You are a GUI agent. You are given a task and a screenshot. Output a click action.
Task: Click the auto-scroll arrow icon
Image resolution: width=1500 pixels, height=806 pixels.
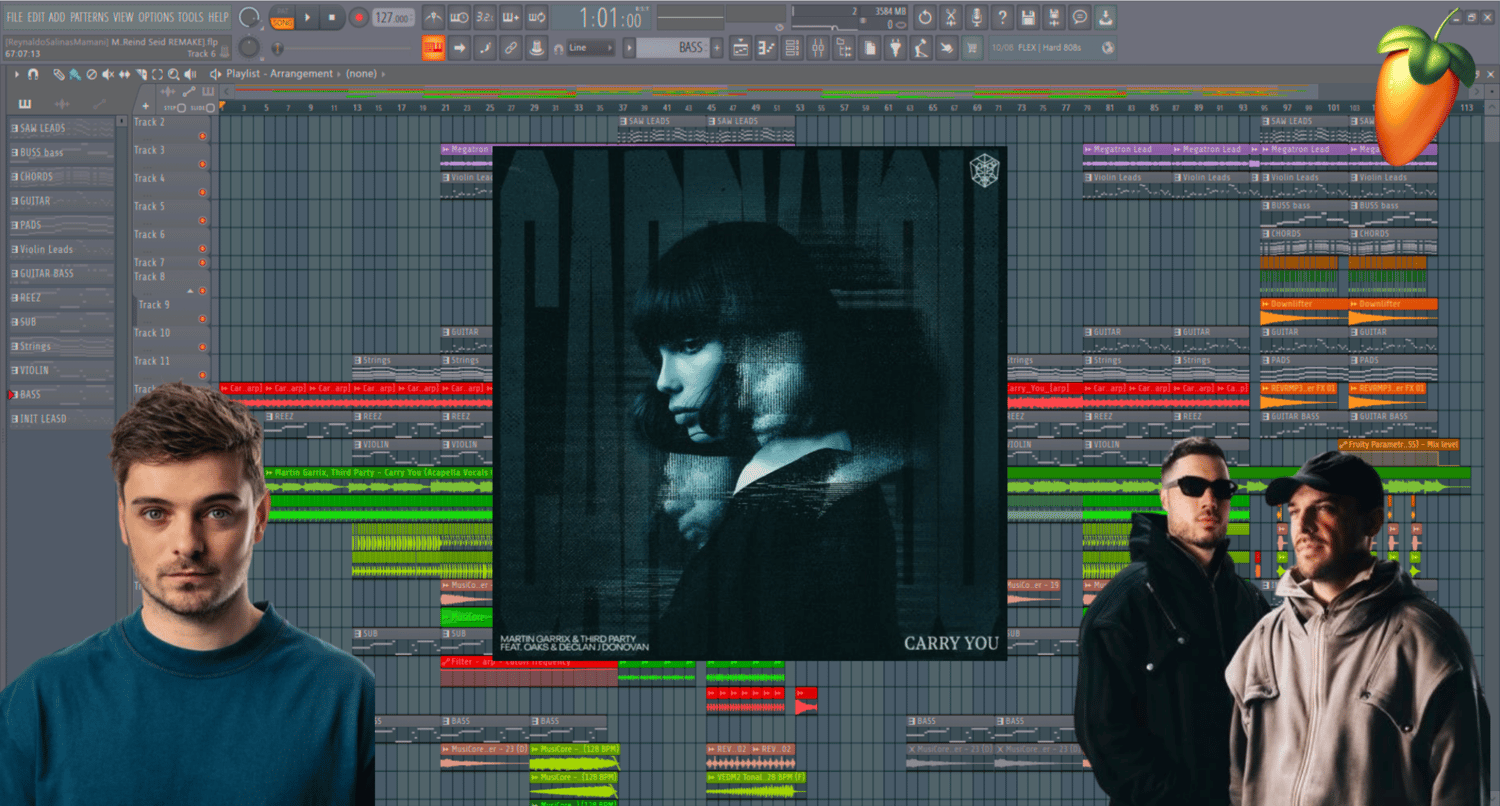[x=460, y=47]
